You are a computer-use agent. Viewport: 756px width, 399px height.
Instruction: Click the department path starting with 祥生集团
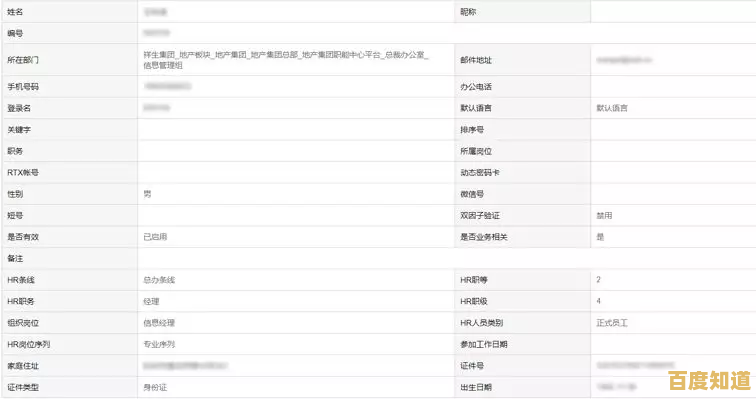285,60
